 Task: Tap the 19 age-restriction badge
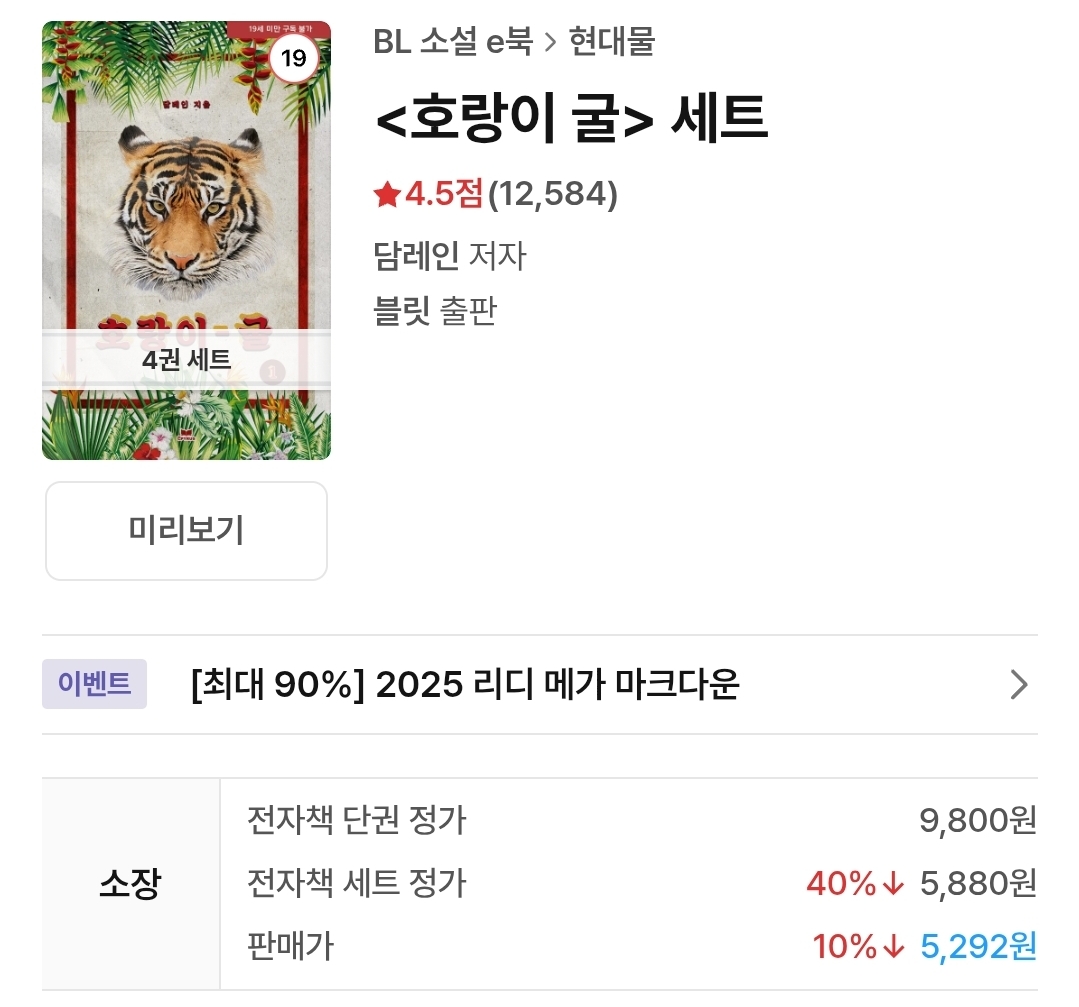[x=293, y=59]
